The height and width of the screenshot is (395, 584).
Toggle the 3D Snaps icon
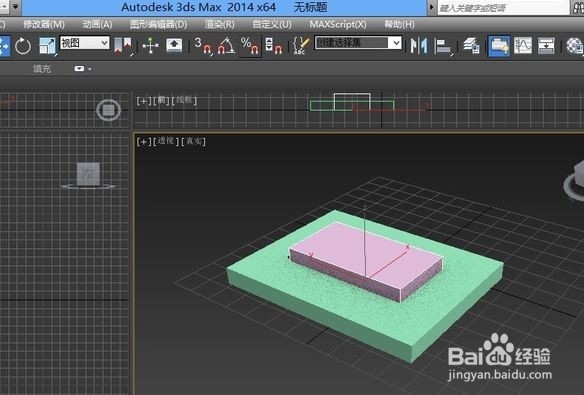click(203, 46)
